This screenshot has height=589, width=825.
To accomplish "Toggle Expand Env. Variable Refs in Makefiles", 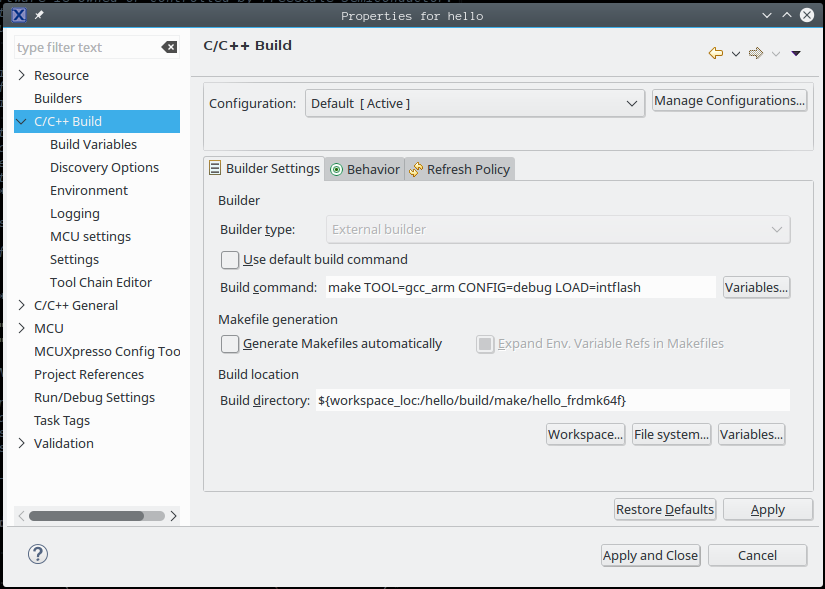I will coord(486,344).
